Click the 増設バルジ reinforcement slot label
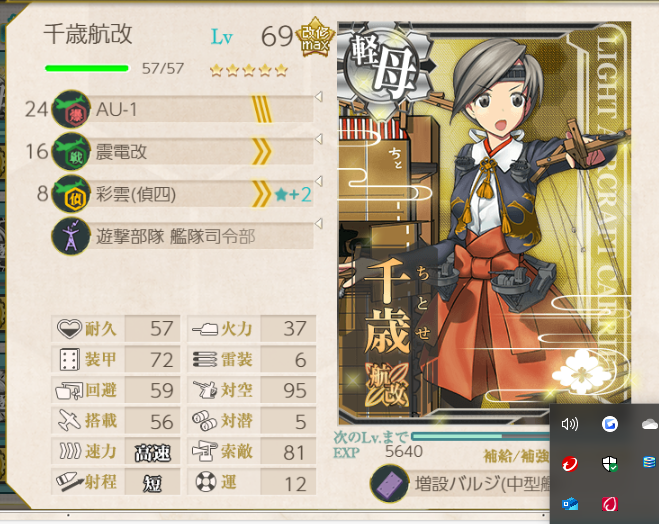The height and width of the screenshot is (524, 659). 482,484
